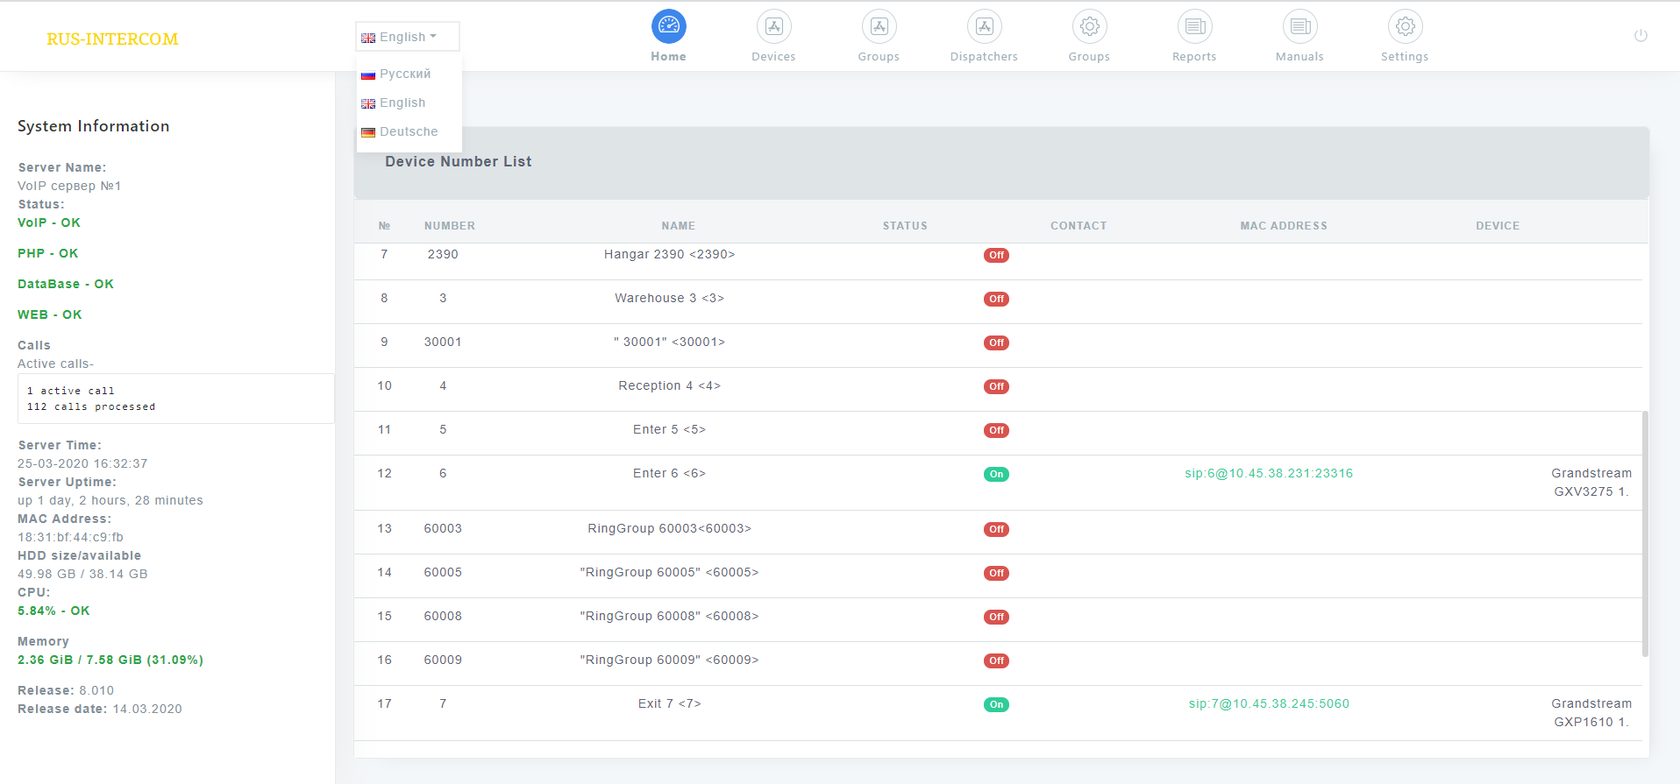Screen dimensions: 1680x784
Task: Click the Device Number List table scrollbar
Action: tap(1645, 534)
